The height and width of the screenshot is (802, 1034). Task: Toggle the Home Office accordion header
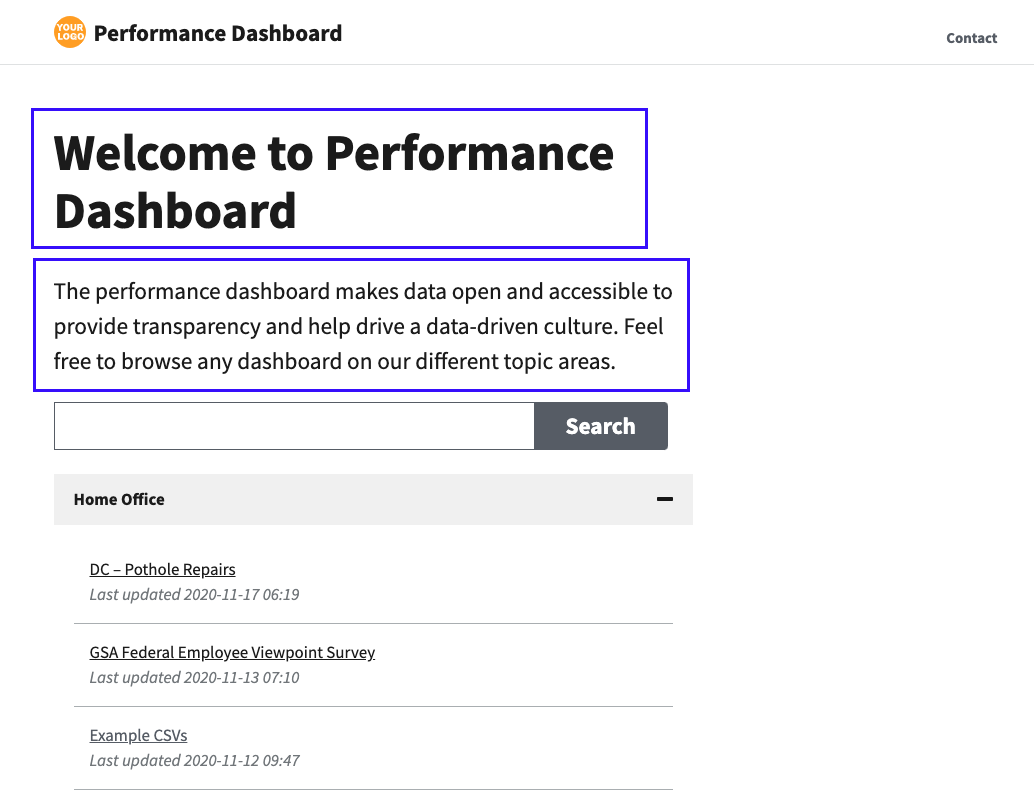373,499
